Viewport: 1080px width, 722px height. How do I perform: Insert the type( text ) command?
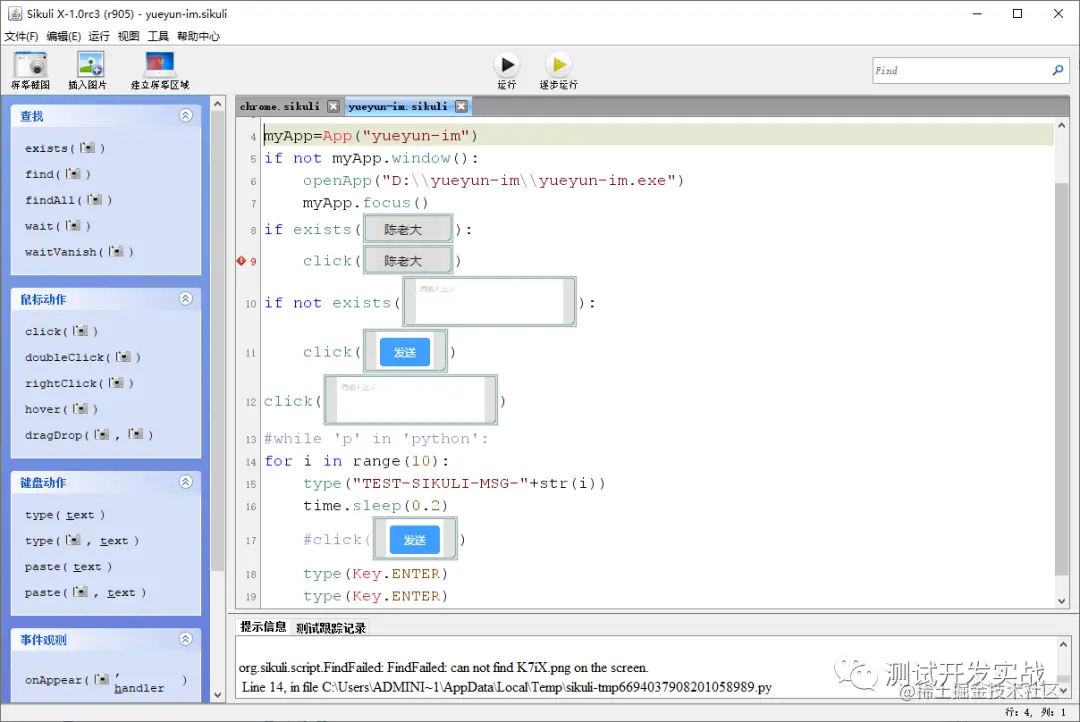[x=65, y=515]
